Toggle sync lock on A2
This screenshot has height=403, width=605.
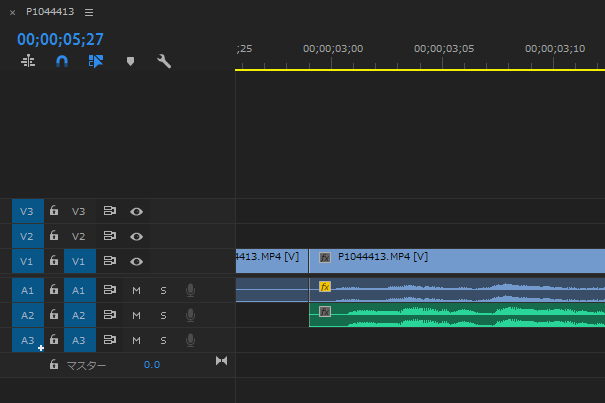coord(110,315)
